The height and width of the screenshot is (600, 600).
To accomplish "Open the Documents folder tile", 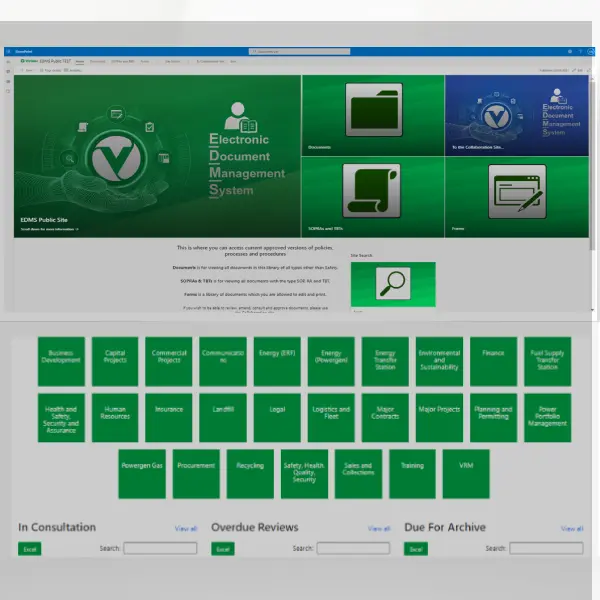I will point(373,115).
